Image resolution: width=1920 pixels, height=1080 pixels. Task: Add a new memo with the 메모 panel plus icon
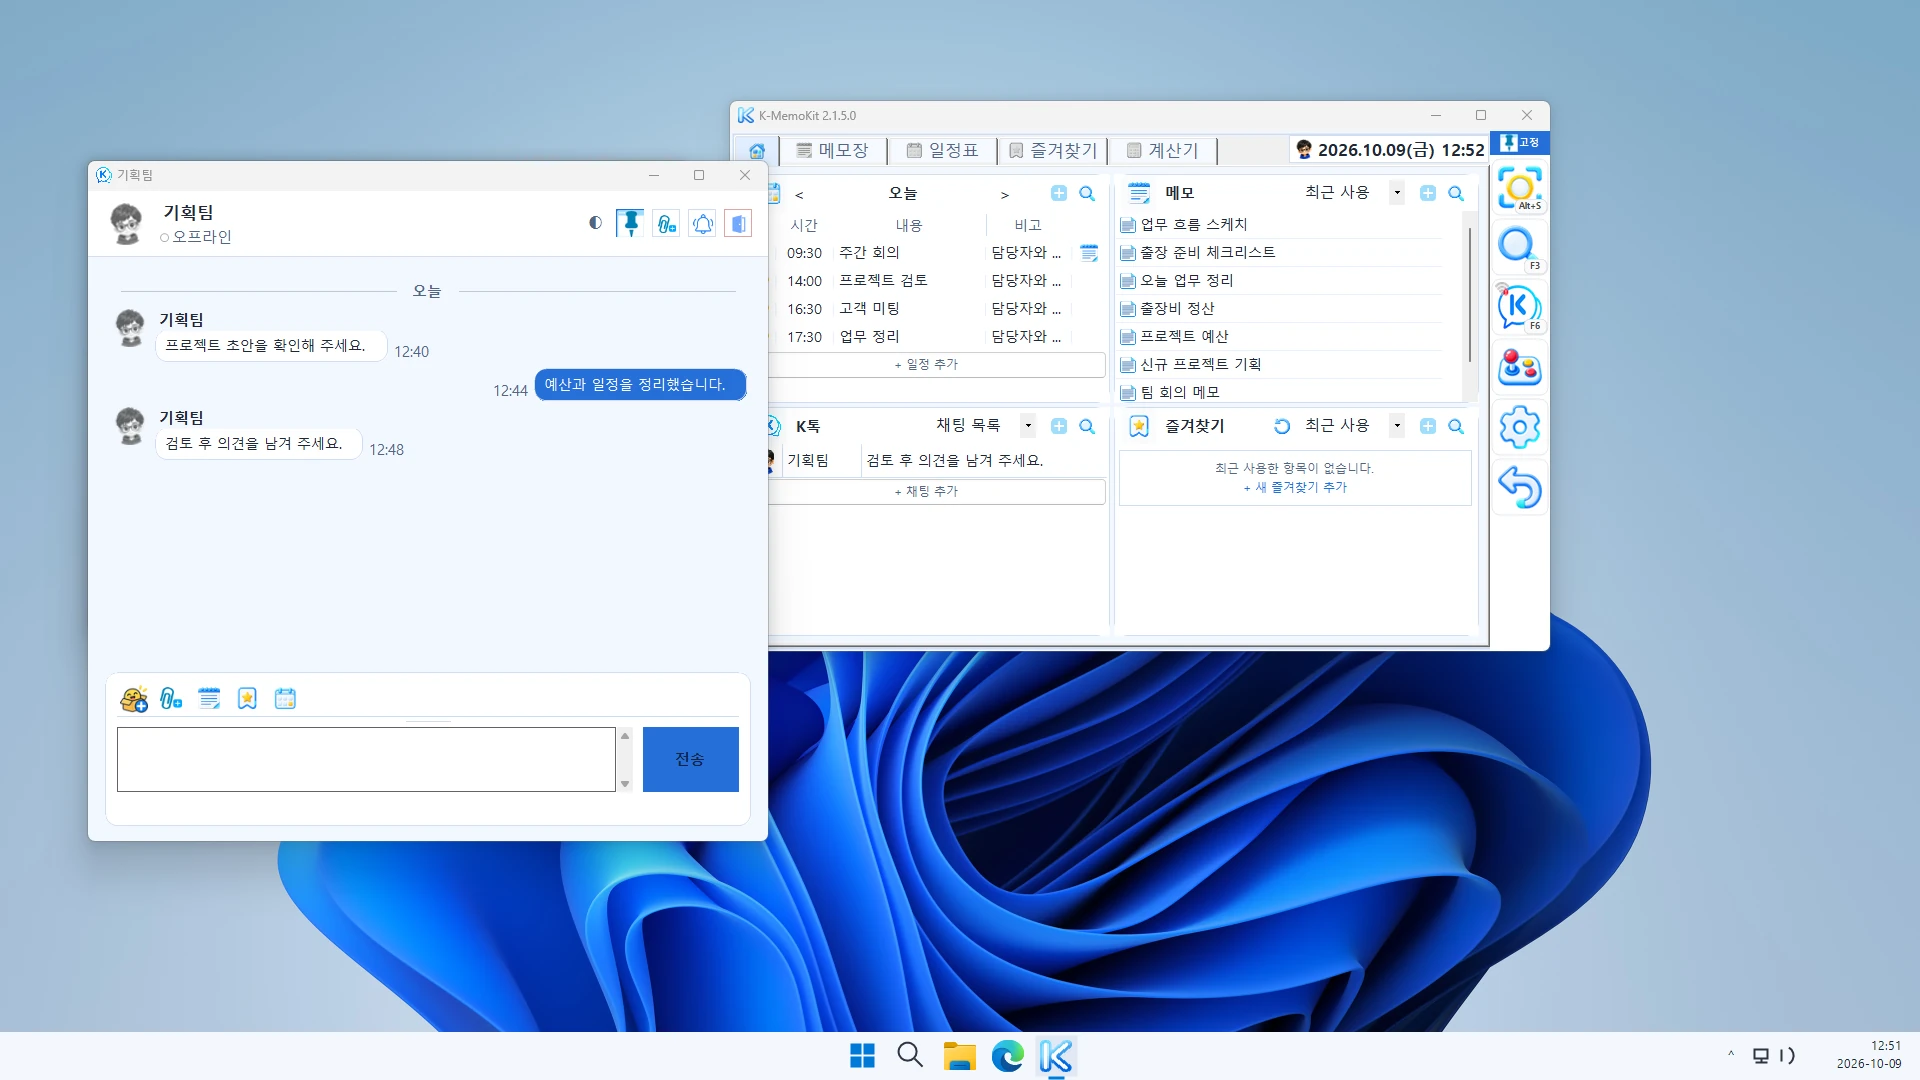coord(1428,194)
